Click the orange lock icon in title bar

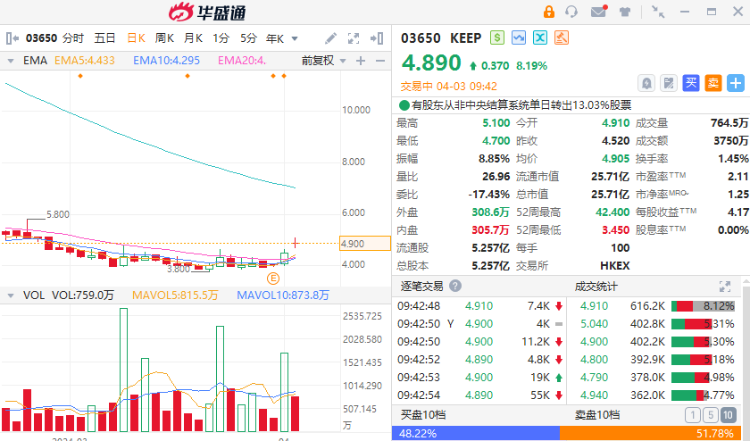549,11
